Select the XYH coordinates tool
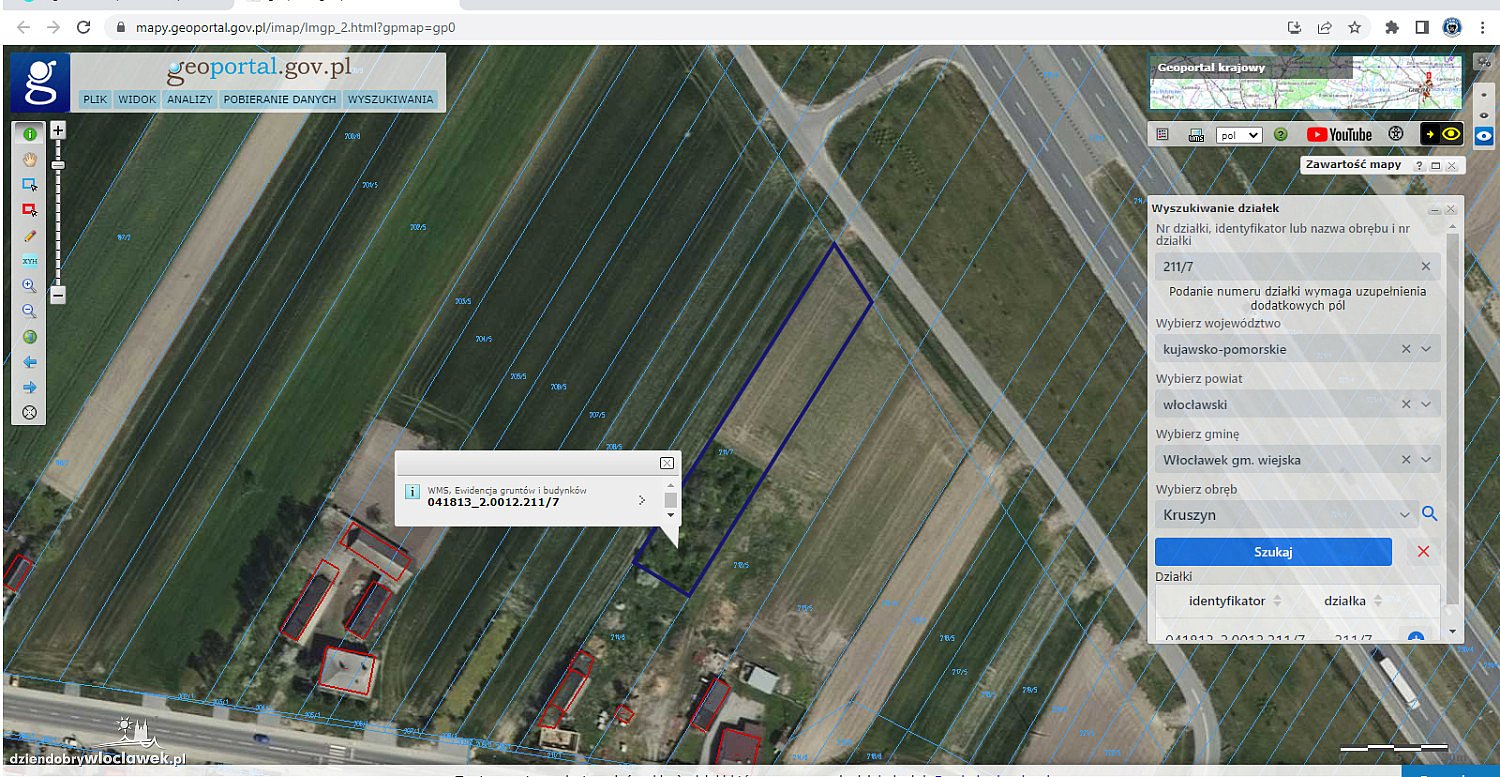The height and width of the screenshot is (777, 1500). (x=30, y=261)
